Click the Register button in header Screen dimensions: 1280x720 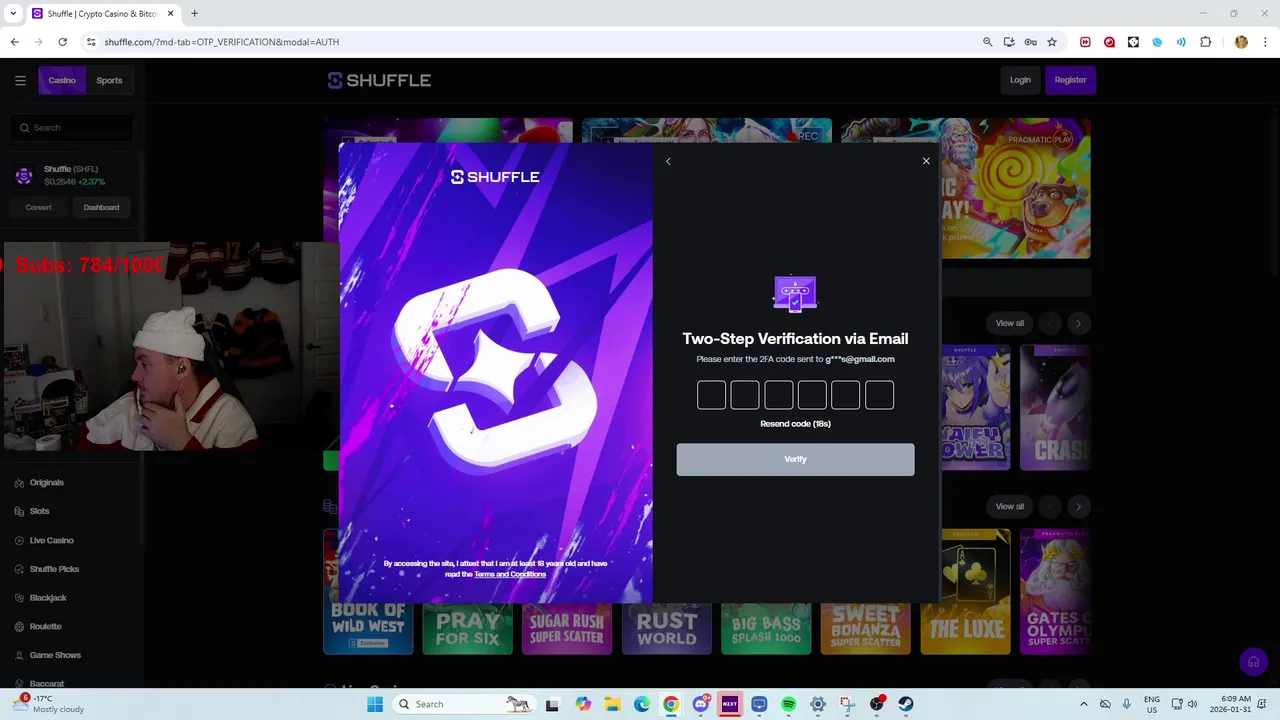1070,80
